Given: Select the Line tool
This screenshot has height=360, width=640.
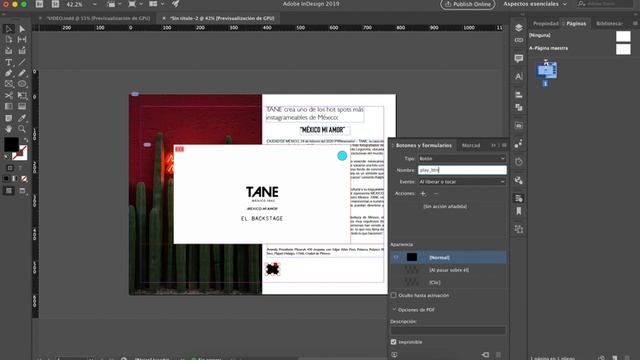Looking at the screenshot, I should pos(22,62).
